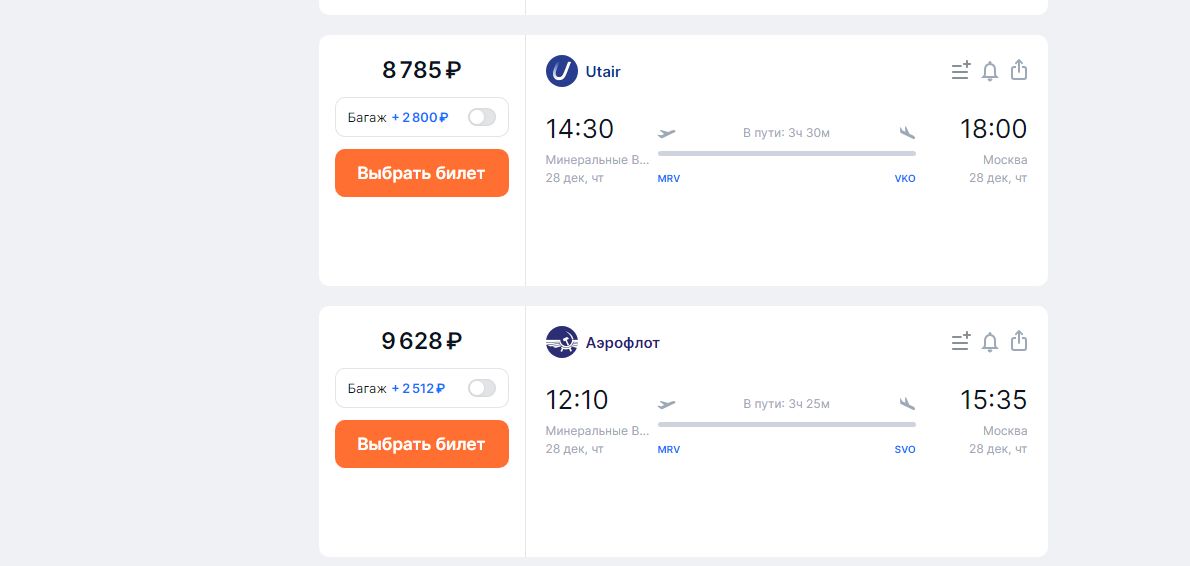
Task: Choose the 9 628₽ Аэрофлот ticket
Action: 421,444
